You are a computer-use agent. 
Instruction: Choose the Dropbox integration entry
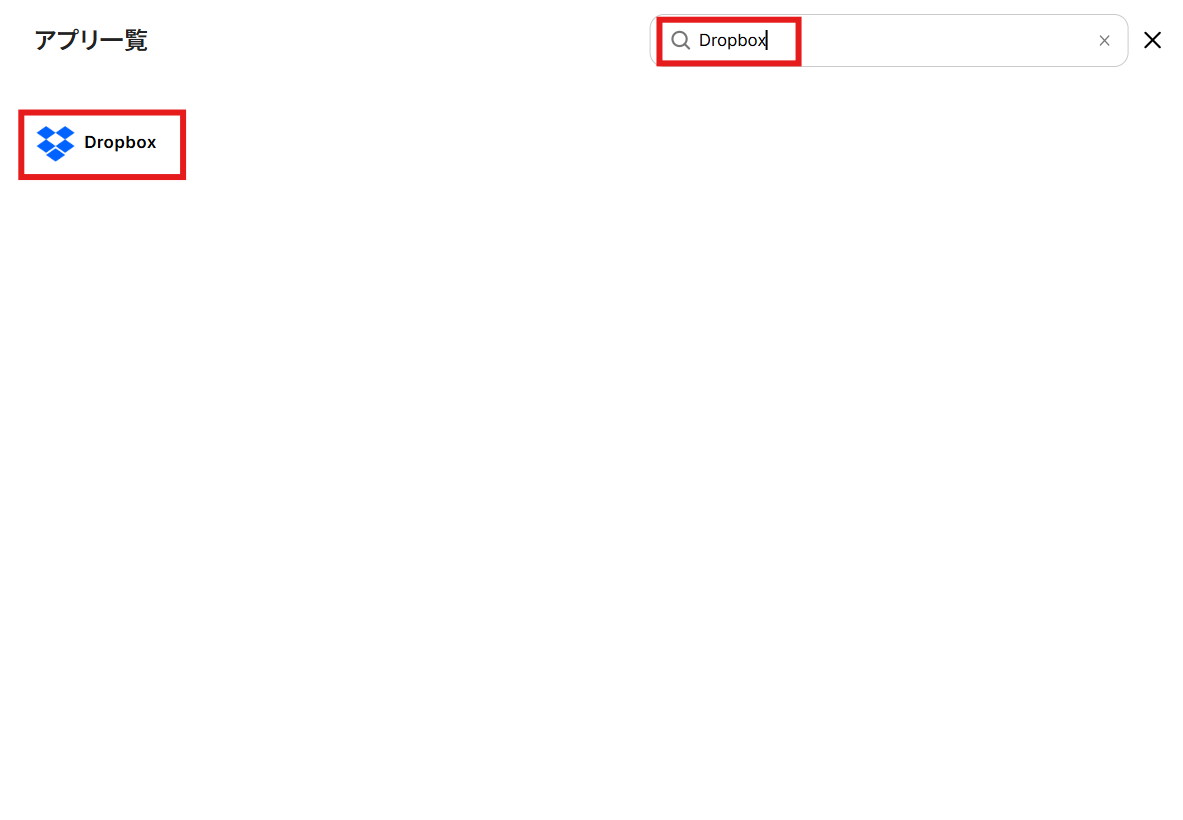point(102,144)
